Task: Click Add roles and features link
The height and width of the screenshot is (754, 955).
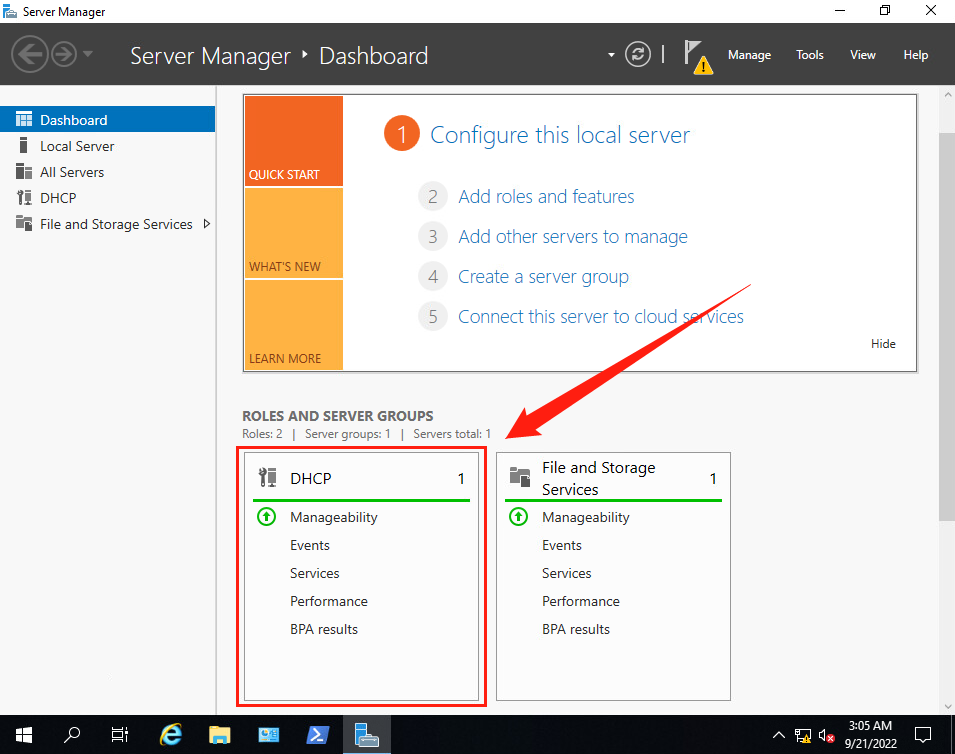Action: (x=546, y=197)
